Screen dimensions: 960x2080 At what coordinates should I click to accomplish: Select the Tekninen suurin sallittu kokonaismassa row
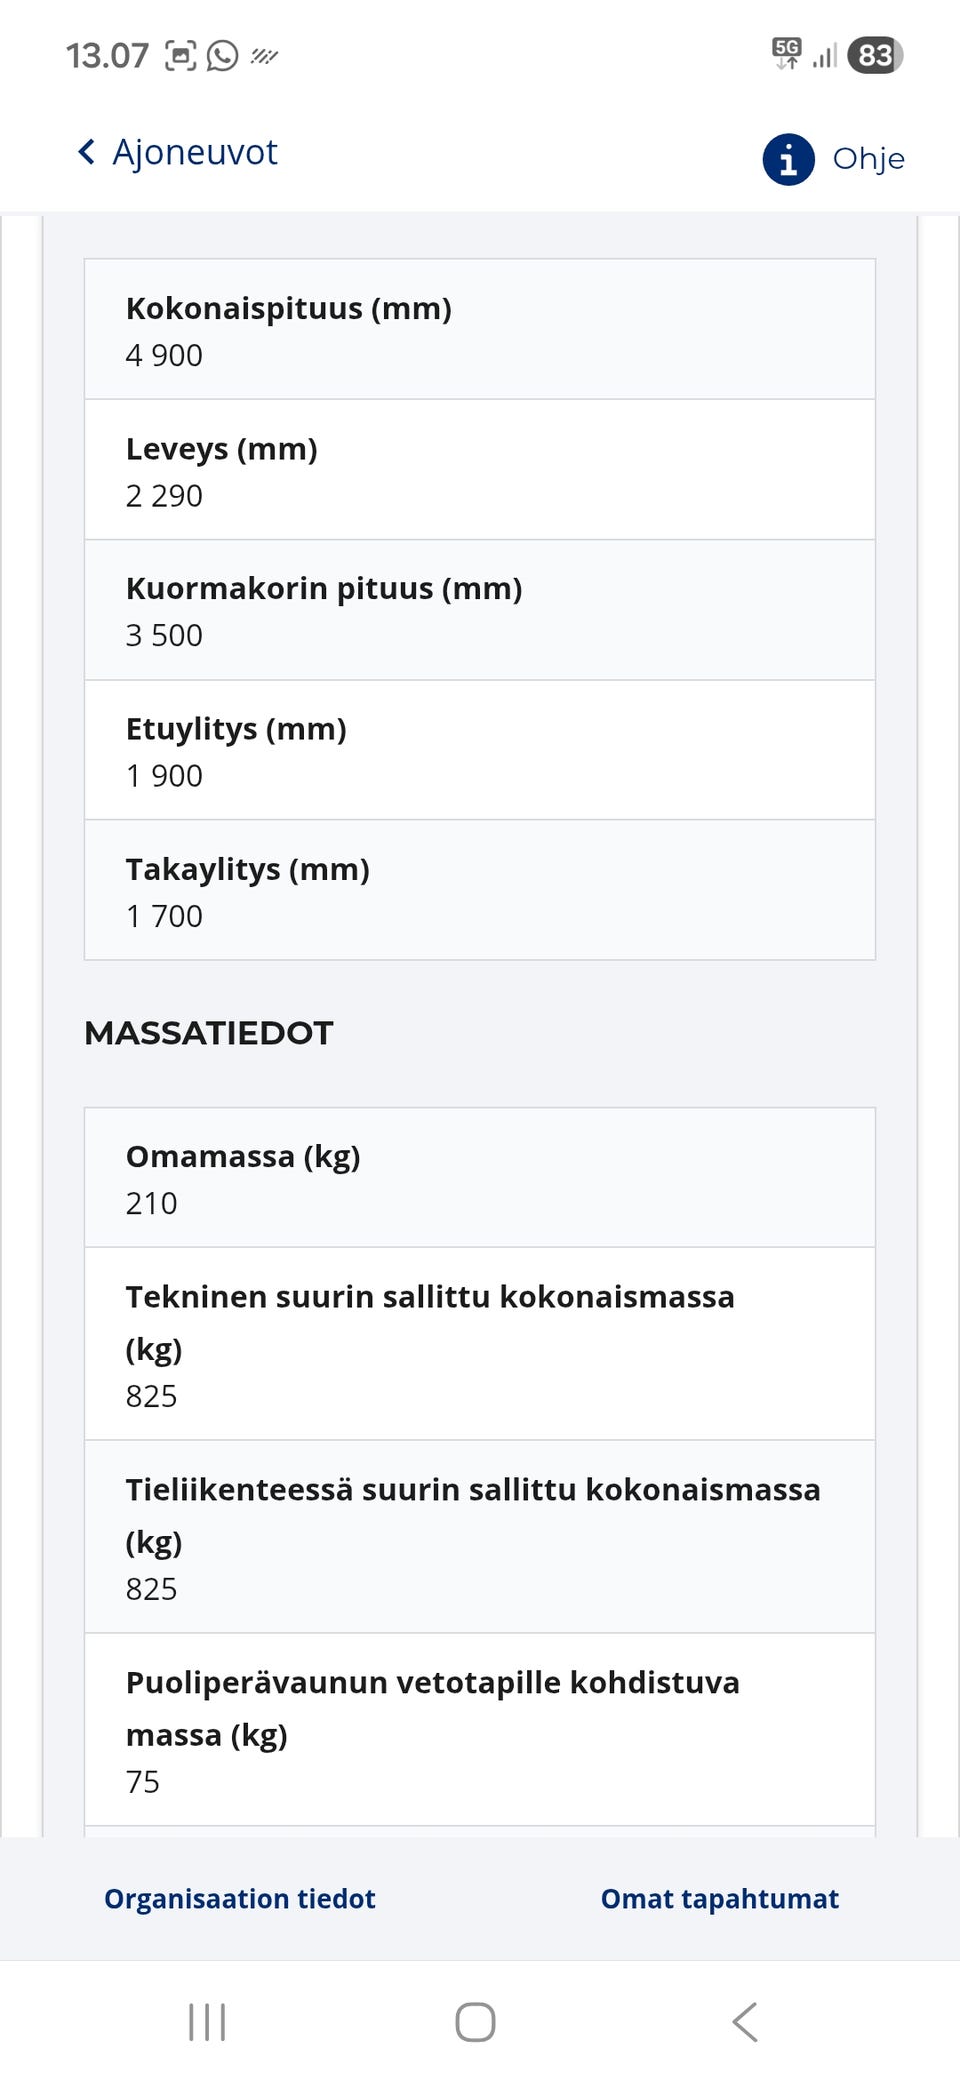478,1345
